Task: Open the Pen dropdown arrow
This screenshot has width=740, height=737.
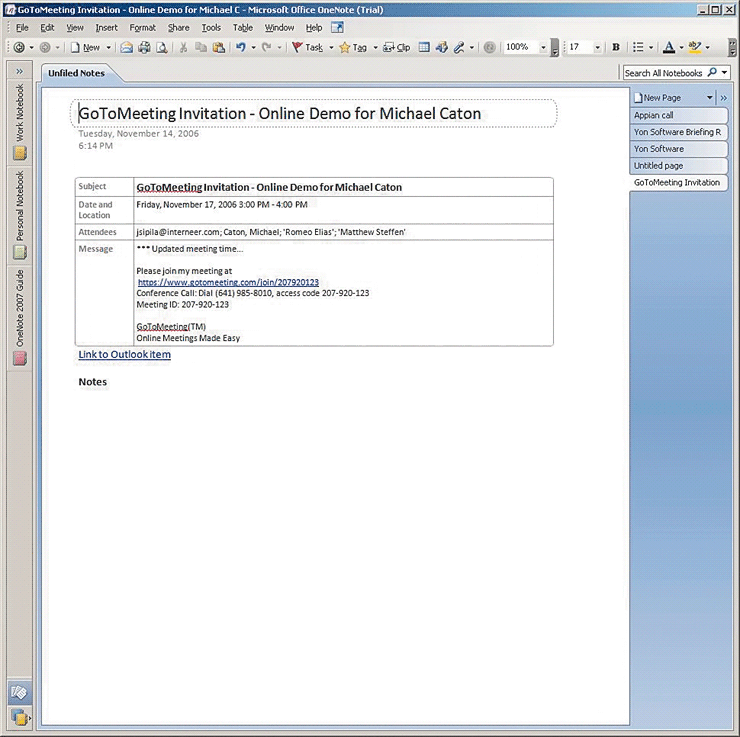Action: 471,47
